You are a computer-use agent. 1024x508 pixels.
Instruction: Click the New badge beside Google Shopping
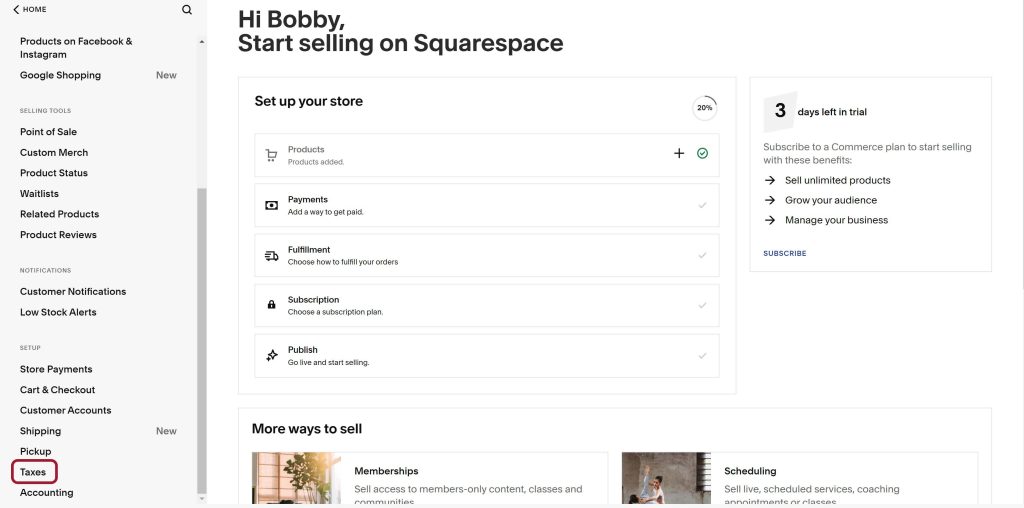coord(166,75)
